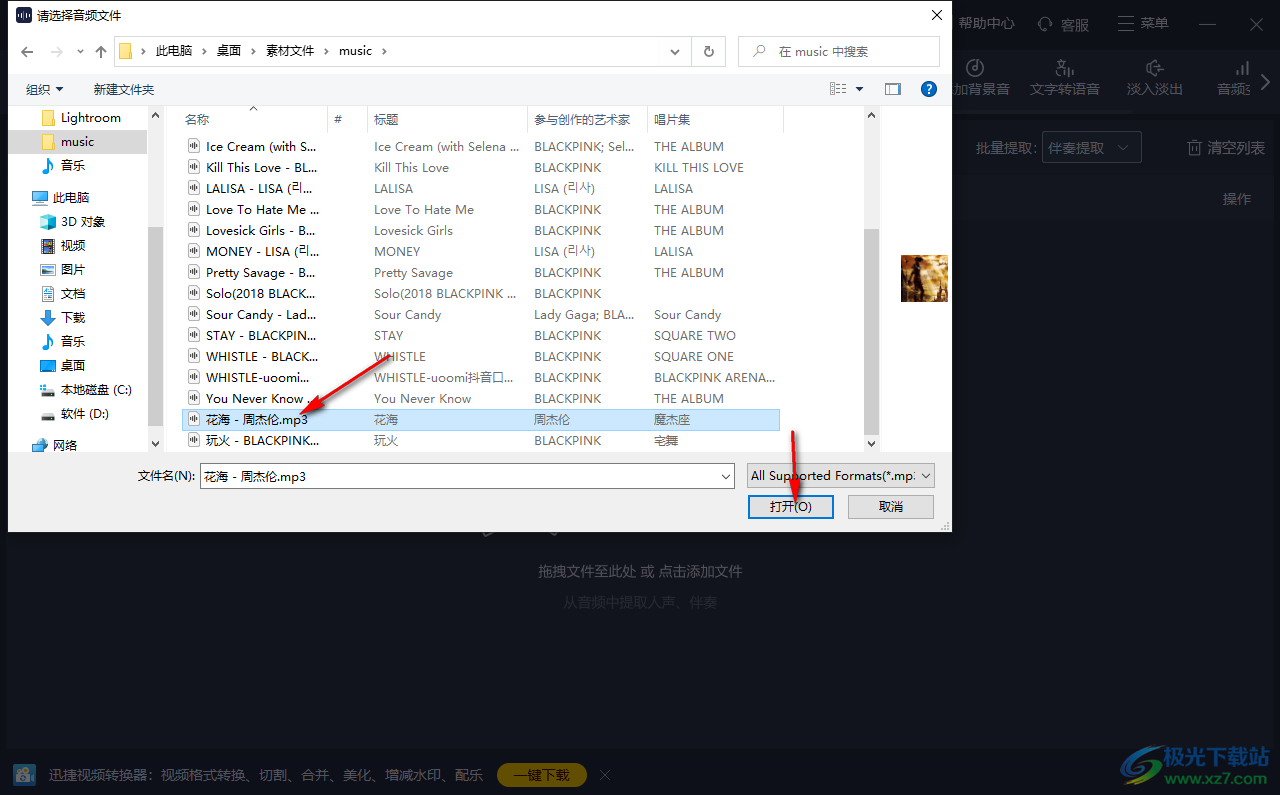Screen dimensions: 1280x795
Task: Toggle the preview pane icon
Action: click(x=893, y=89)
